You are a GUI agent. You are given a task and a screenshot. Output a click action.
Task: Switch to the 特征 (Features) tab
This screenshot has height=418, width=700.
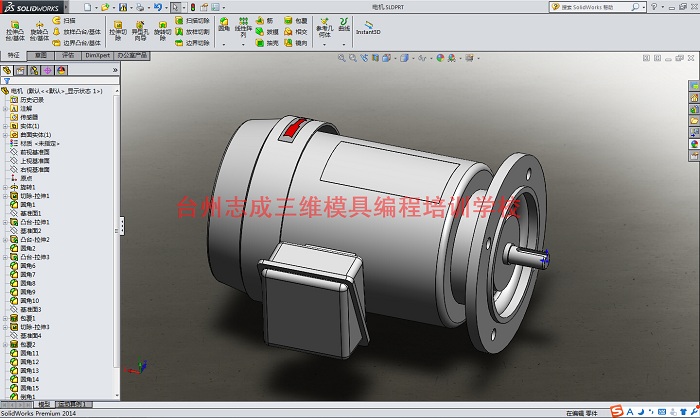tap(13, 55)
